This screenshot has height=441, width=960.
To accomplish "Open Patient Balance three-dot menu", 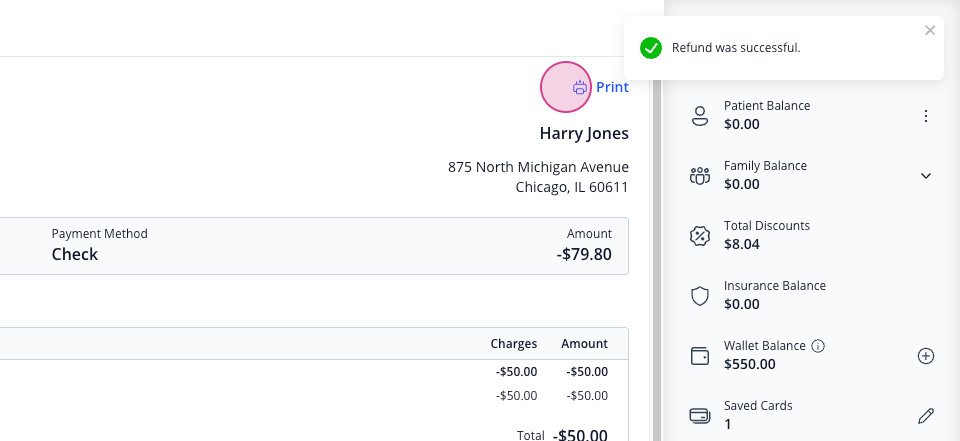I will pyautogui.click(x=926, y=116).
